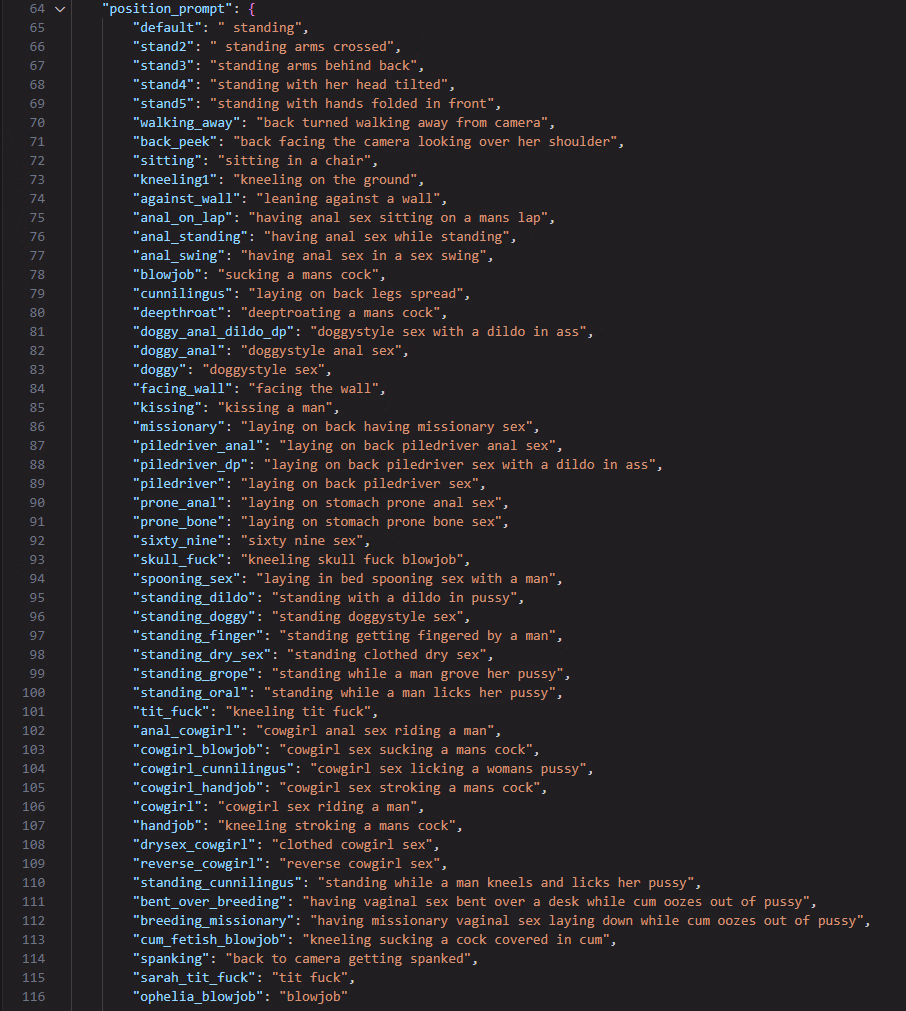Place cursor on the "default" key
The image size is (906, 1011).
pos(168,28)
